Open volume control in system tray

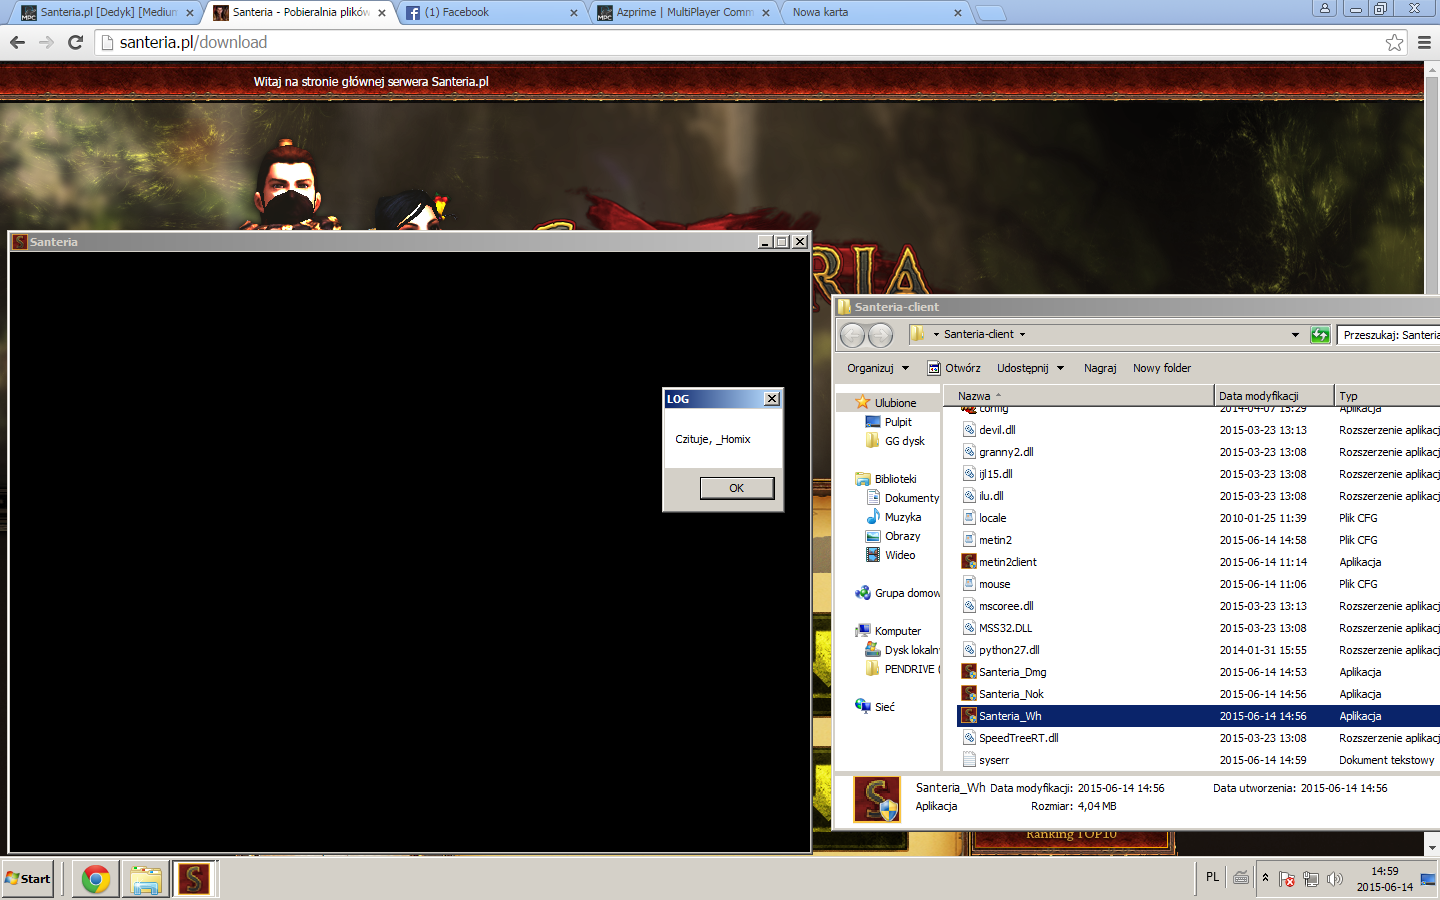point(1334,879)
